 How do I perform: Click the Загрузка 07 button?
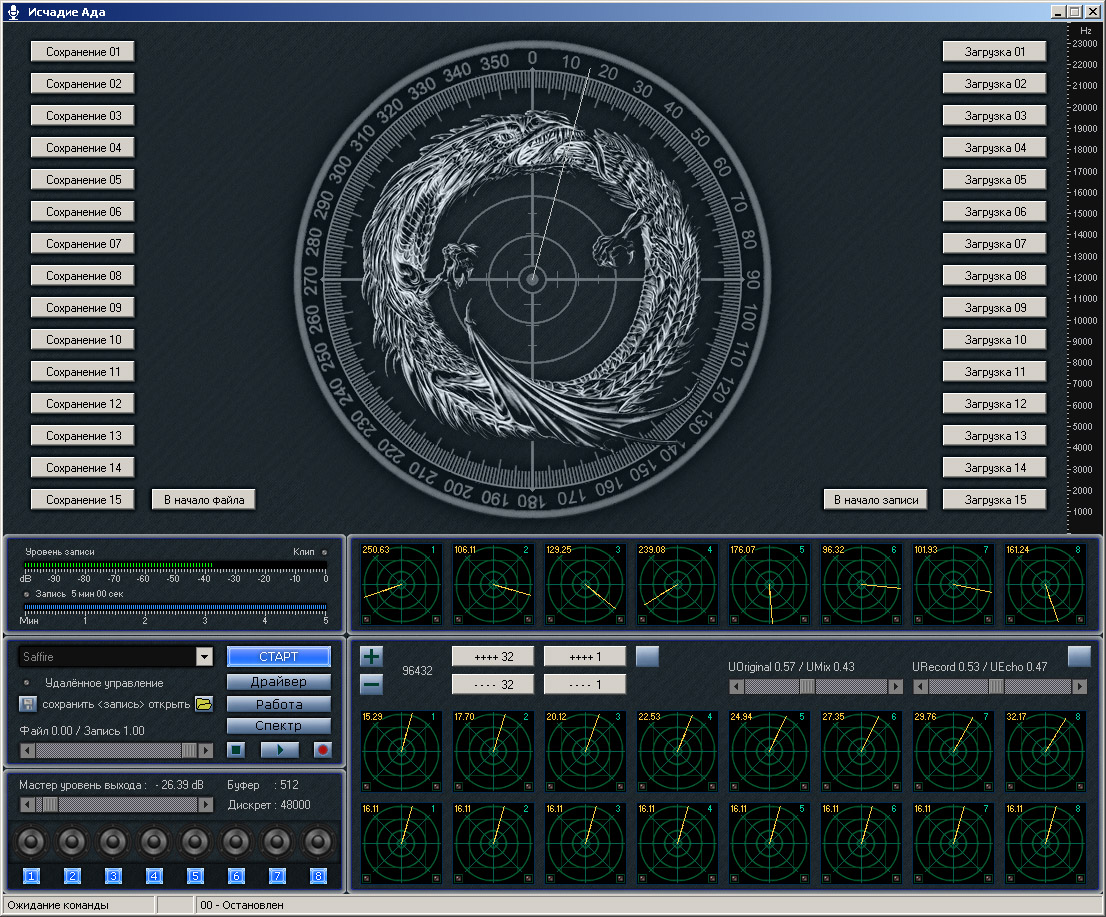point(995,243)
